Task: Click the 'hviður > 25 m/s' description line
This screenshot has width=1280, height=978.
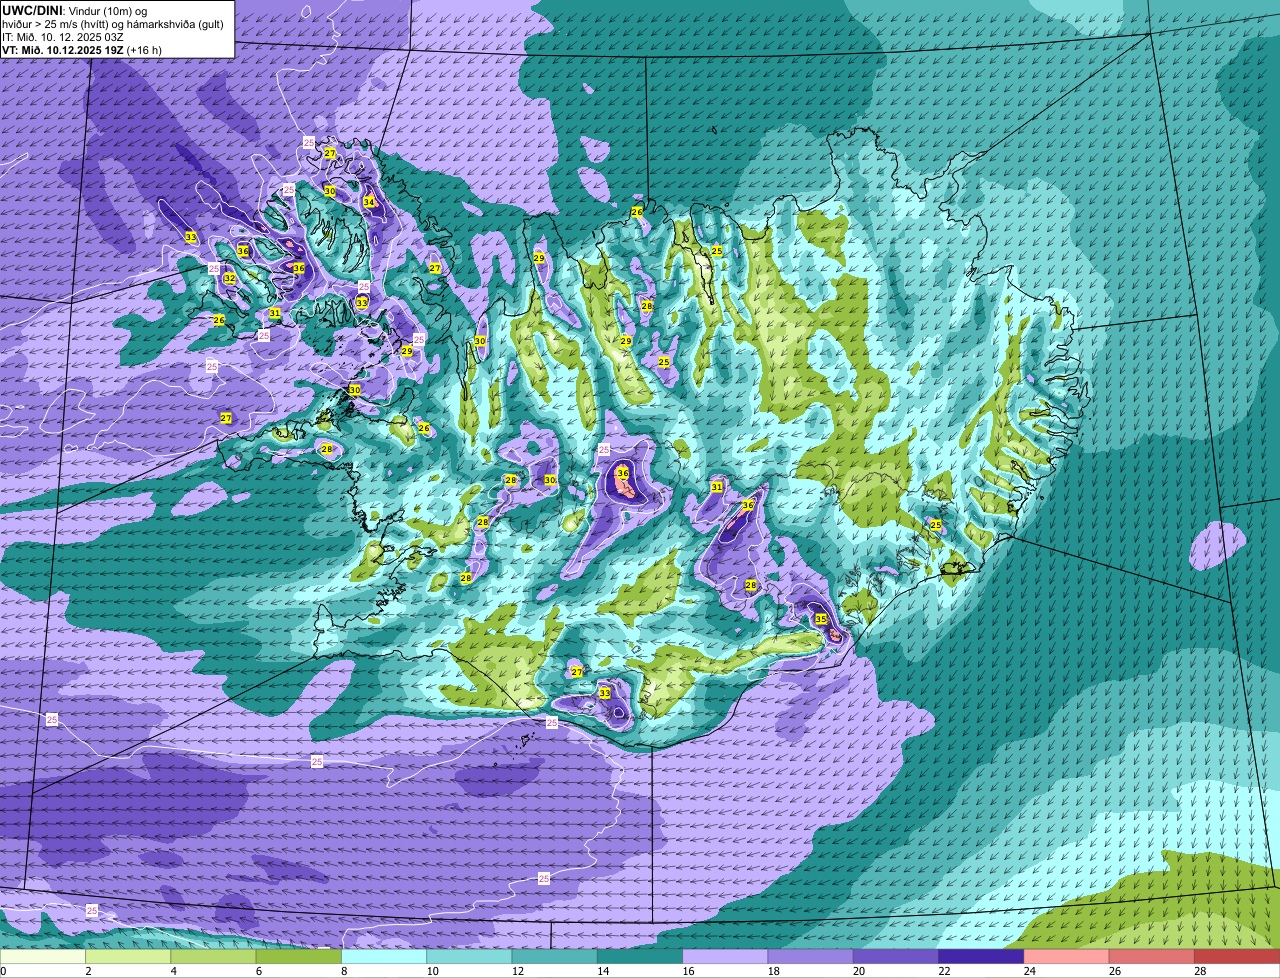Action: [x=113, y=24]
